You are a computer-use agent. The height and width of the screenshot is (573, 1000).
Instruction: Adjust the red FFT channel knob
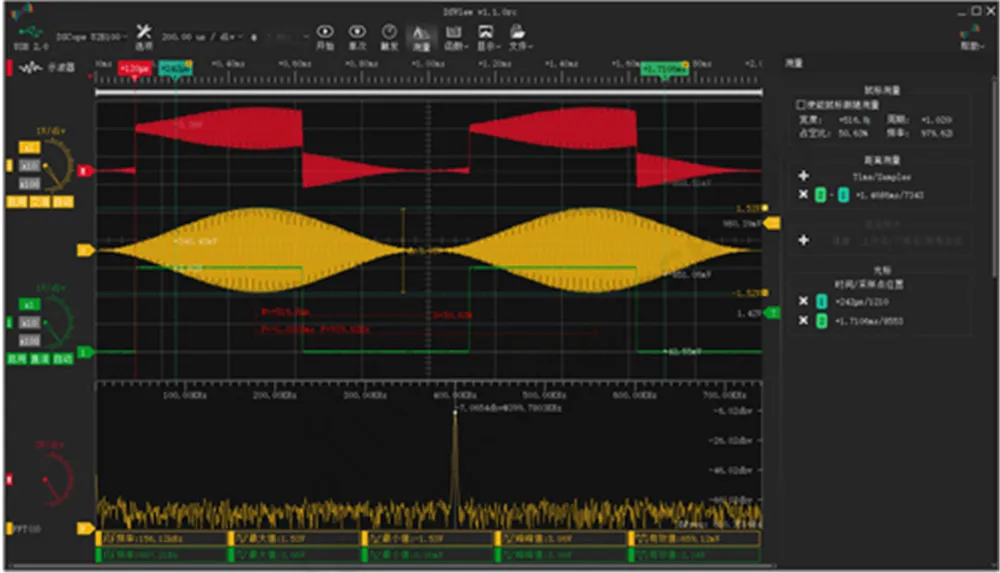tap(56, 478)
